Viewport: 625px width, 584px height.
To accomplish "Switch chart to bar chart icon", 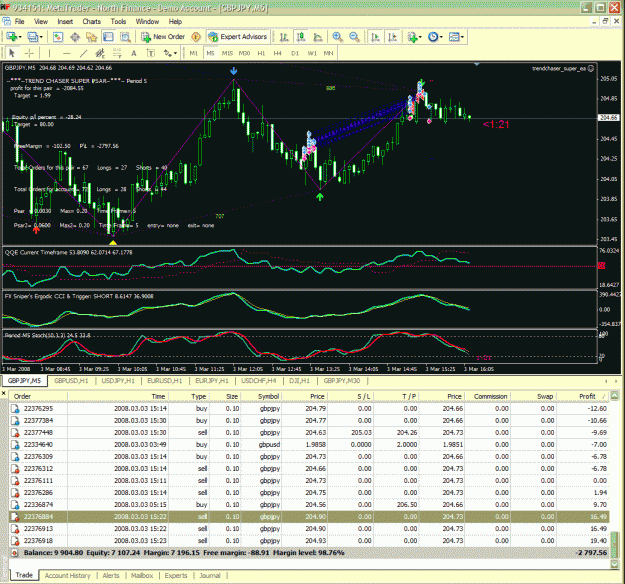I will [284, 37].
